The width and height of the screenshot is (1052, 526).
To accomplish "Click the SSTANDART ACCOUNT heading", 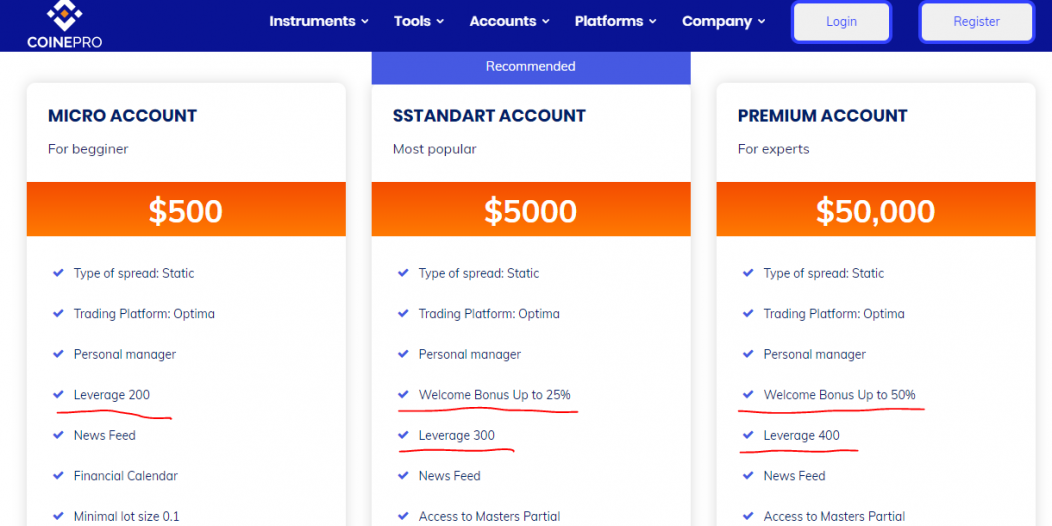I will click(489, 116).
